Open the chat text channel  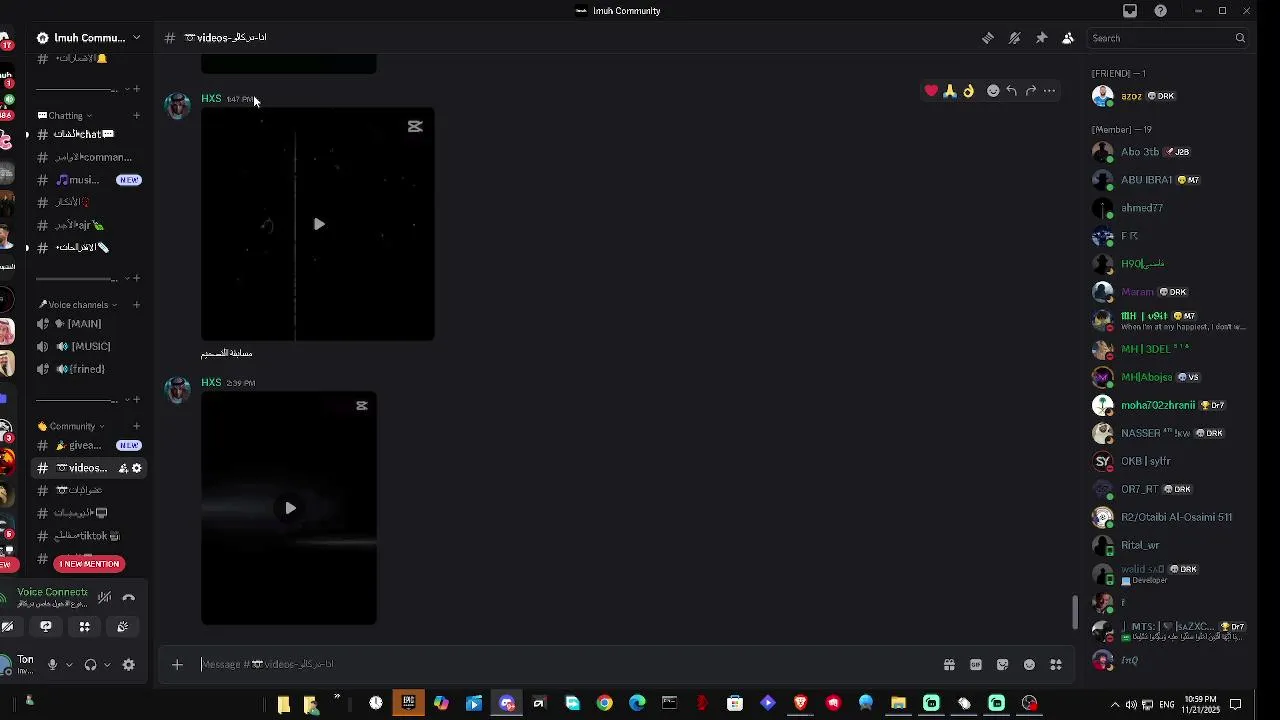pos(90,134)
